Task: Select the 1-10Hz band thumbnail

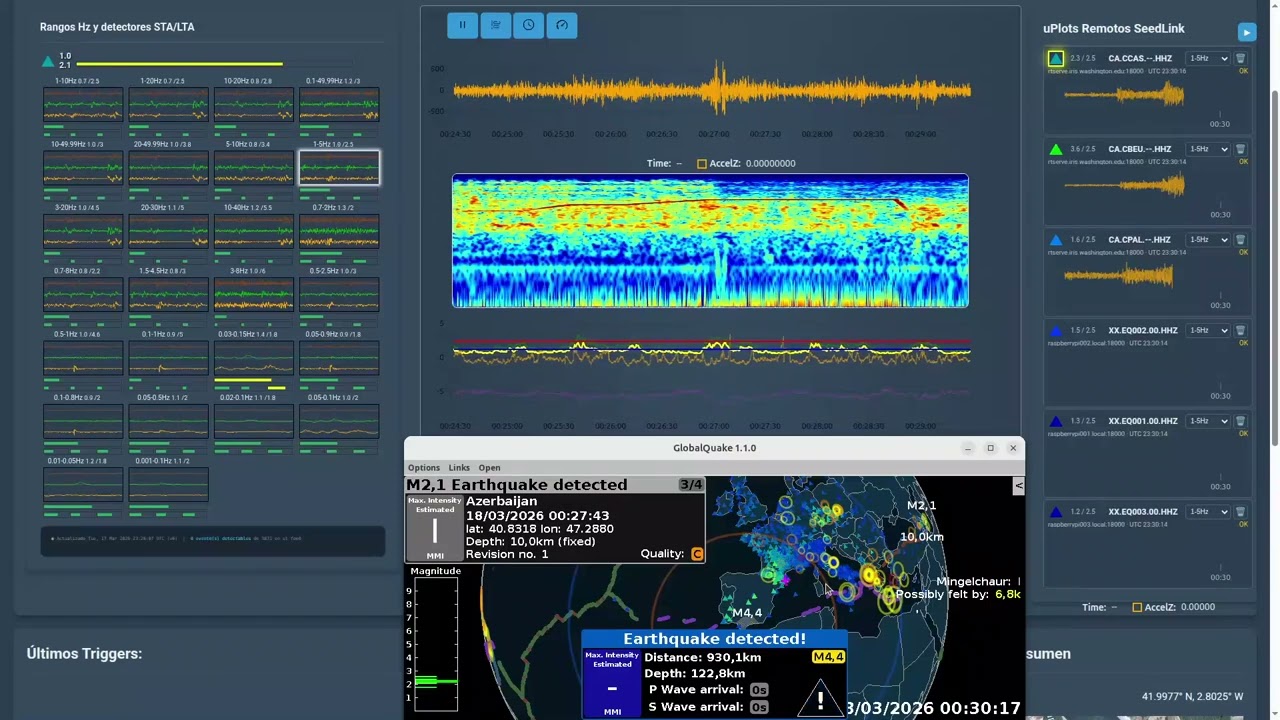Action: (x=83, y=105)
